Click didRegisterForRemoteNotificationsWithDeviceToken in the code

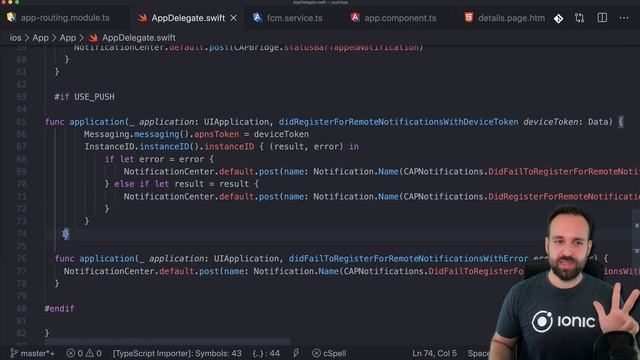pyautogui.click(x=398, y=122)
